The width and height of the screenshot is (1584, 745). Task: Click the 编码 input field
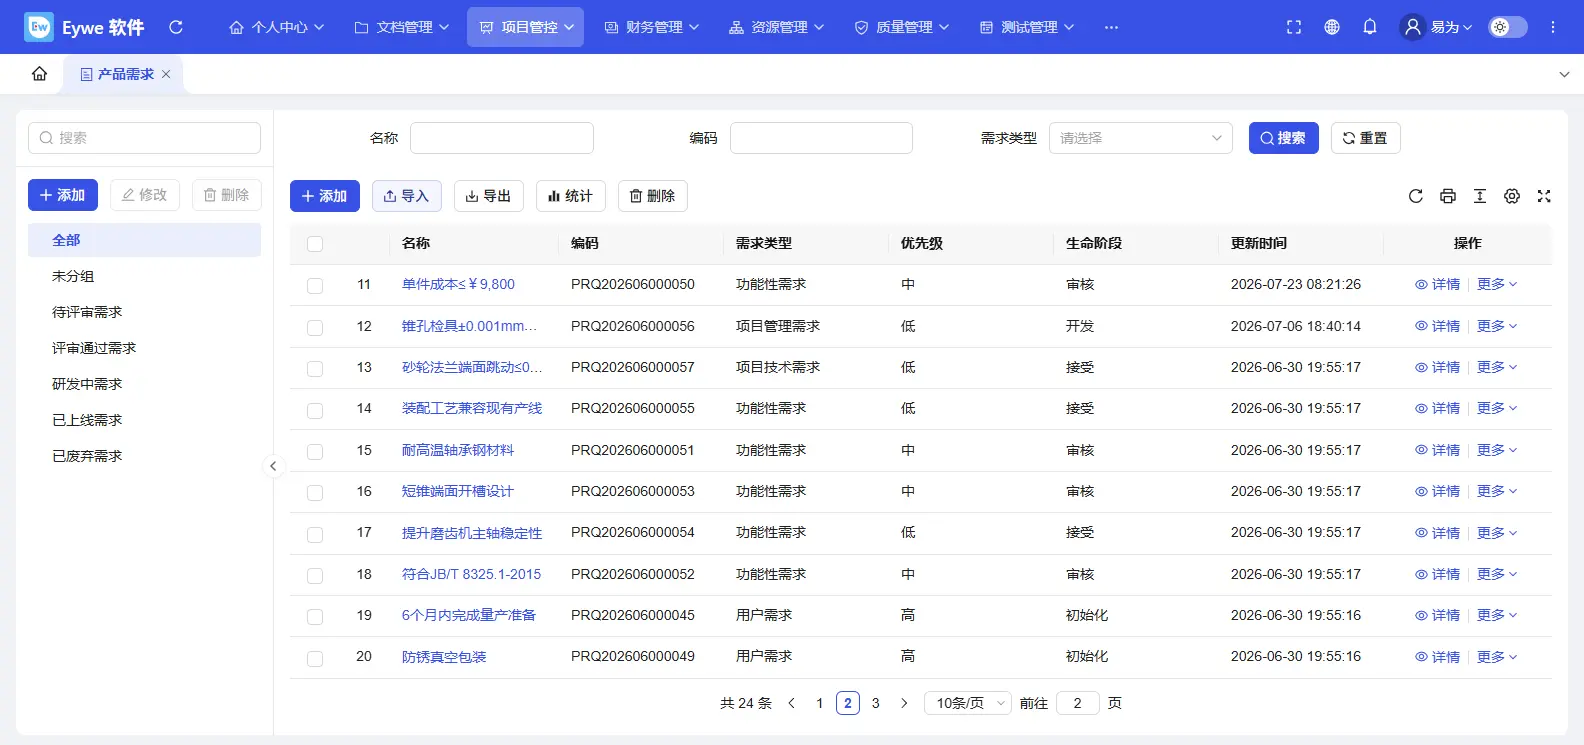click(x=821, y=138)
